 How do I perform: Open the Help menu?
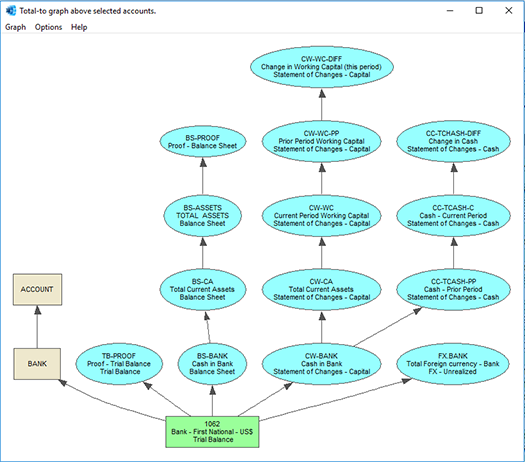pyautogui.click(x=79, y=27)
